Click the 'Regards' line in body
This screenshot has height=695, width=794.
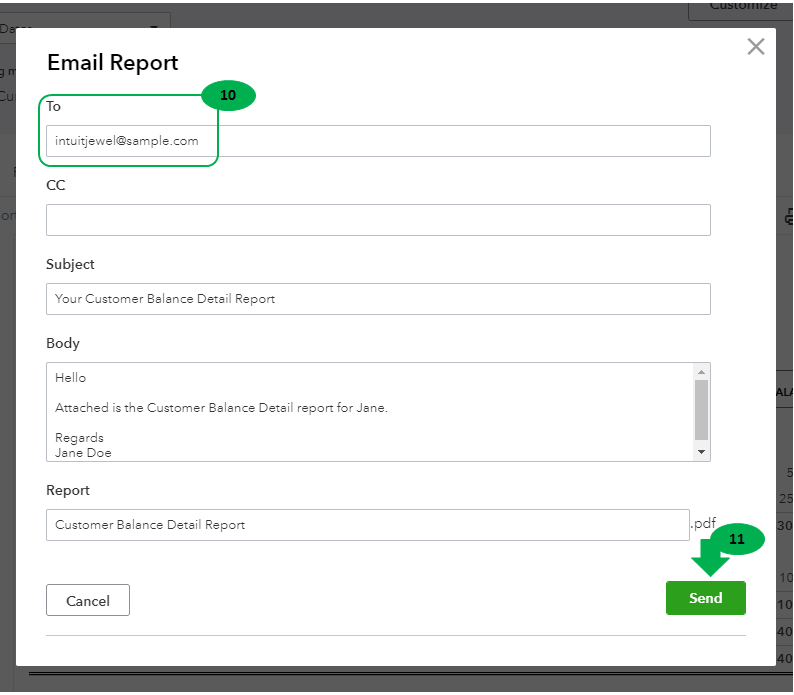79,438
